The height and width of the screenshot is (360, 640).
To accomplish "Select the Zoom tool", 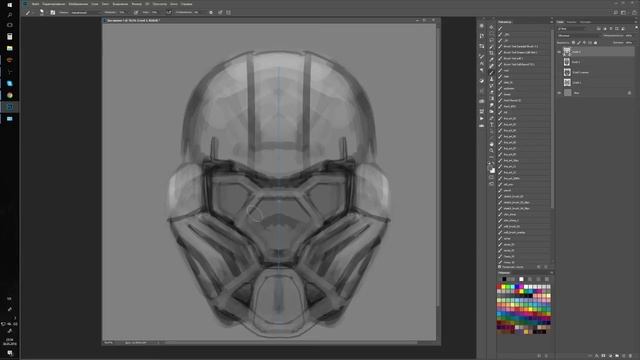I will [x=491, y=151].
